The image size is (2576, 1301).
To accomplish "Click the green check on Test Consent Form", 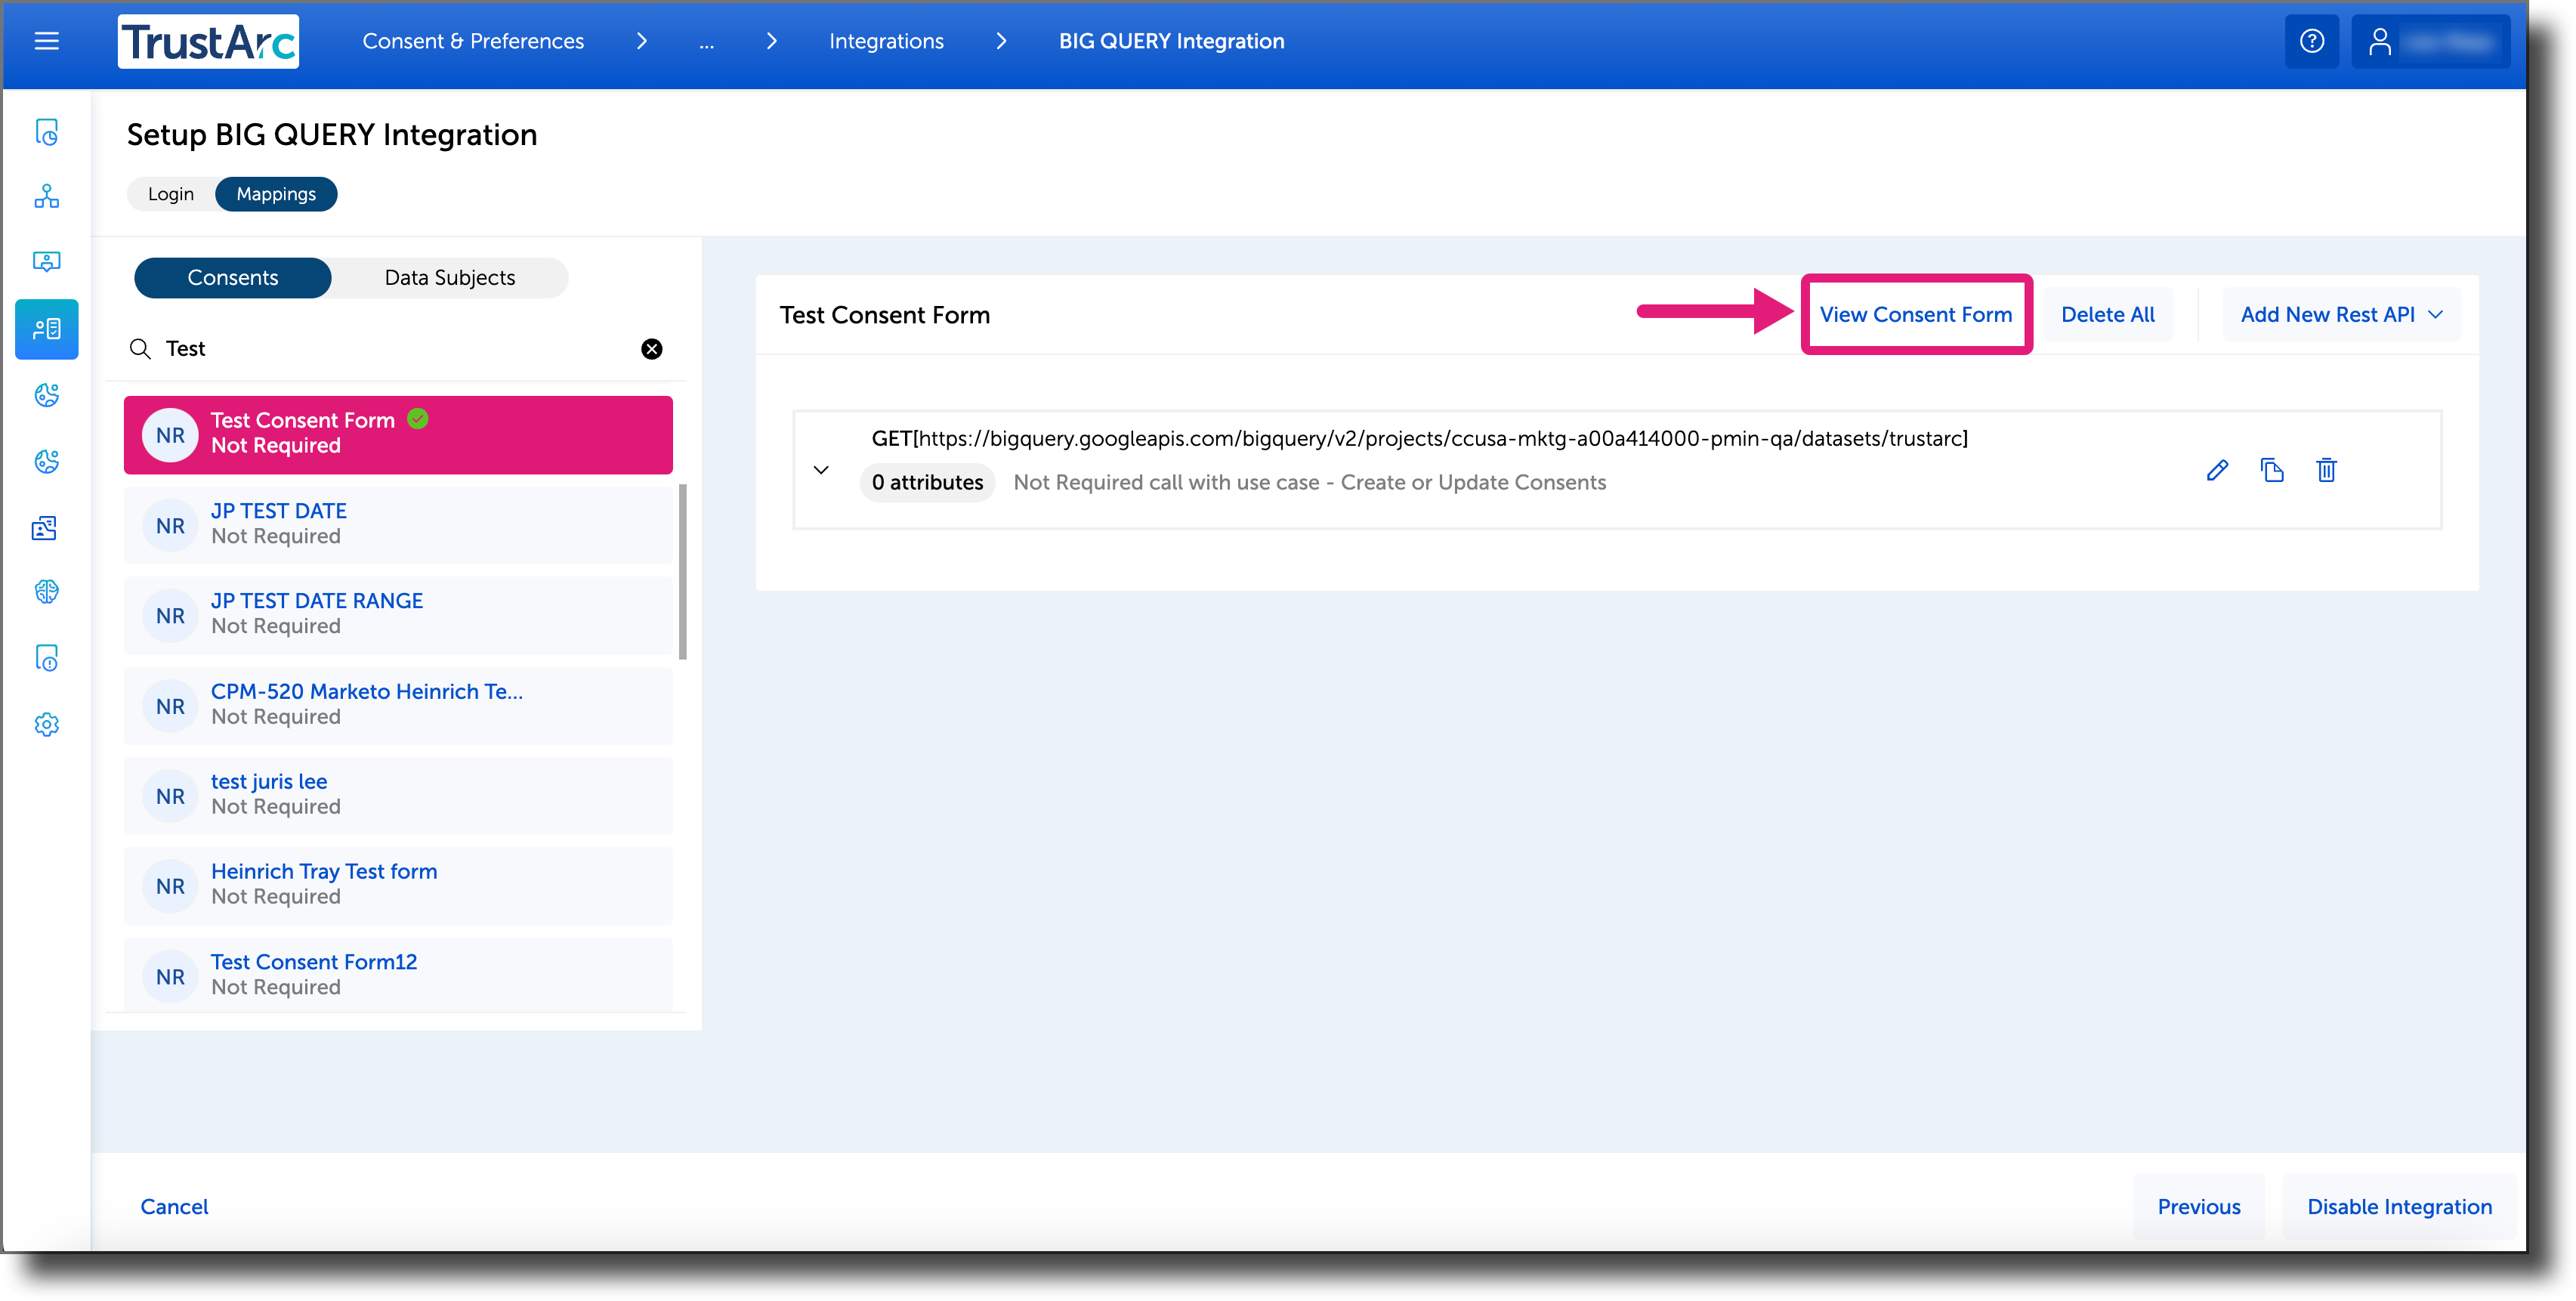I will tap(418, 419).
